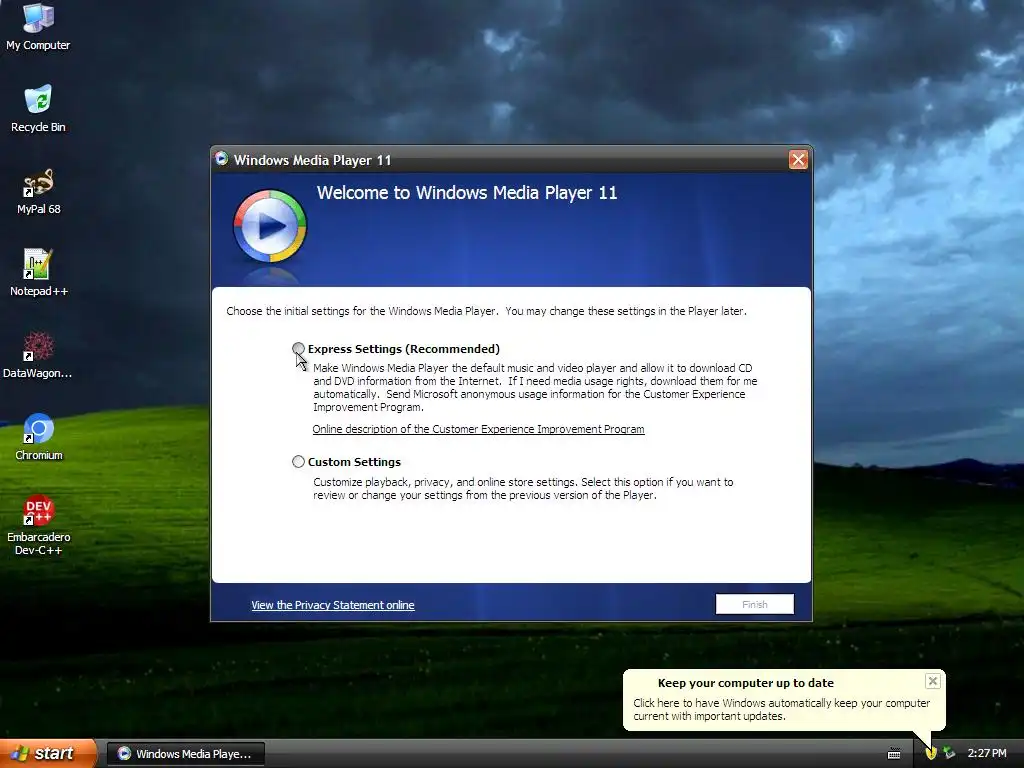Viewport: 1024px width, 768px height.
Task: View the Privacy Statement online
Action: click(332, 605)
